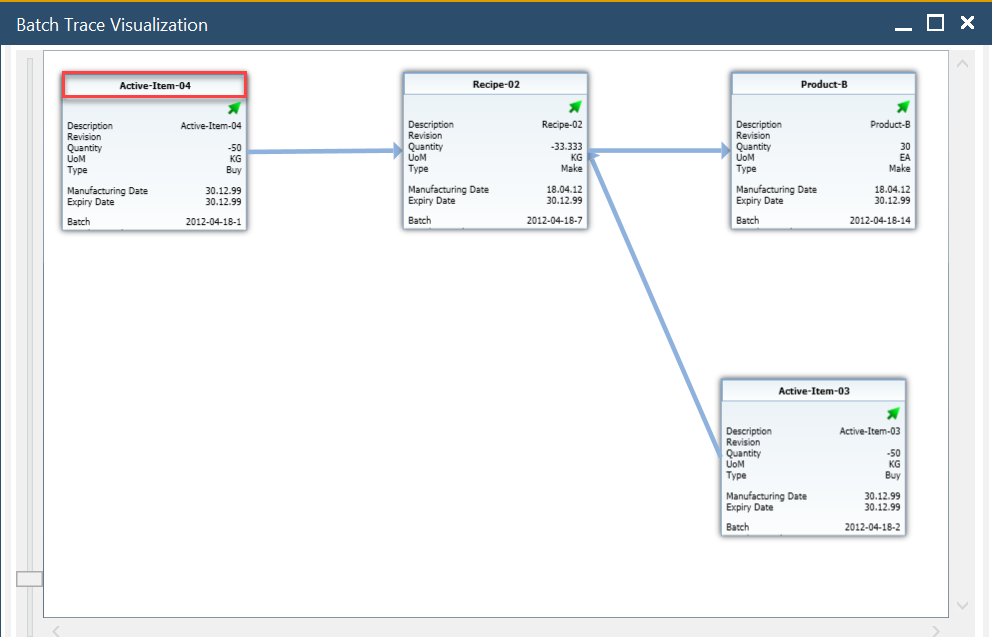Minimize the Batch Trace Visualization window
This screenshot has width=992, height=637.
(904, 24)
